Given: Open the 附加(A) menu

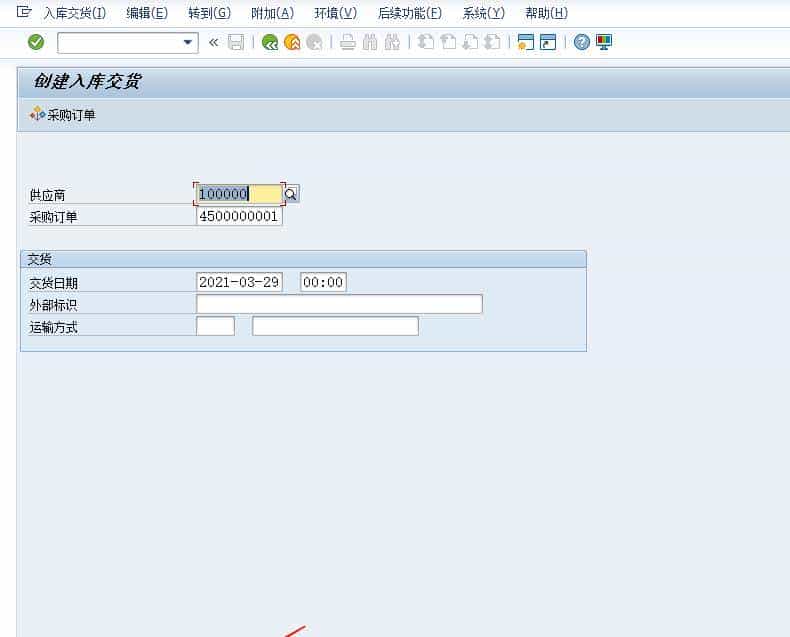Looking at the screenshot, I should point(273,13).
